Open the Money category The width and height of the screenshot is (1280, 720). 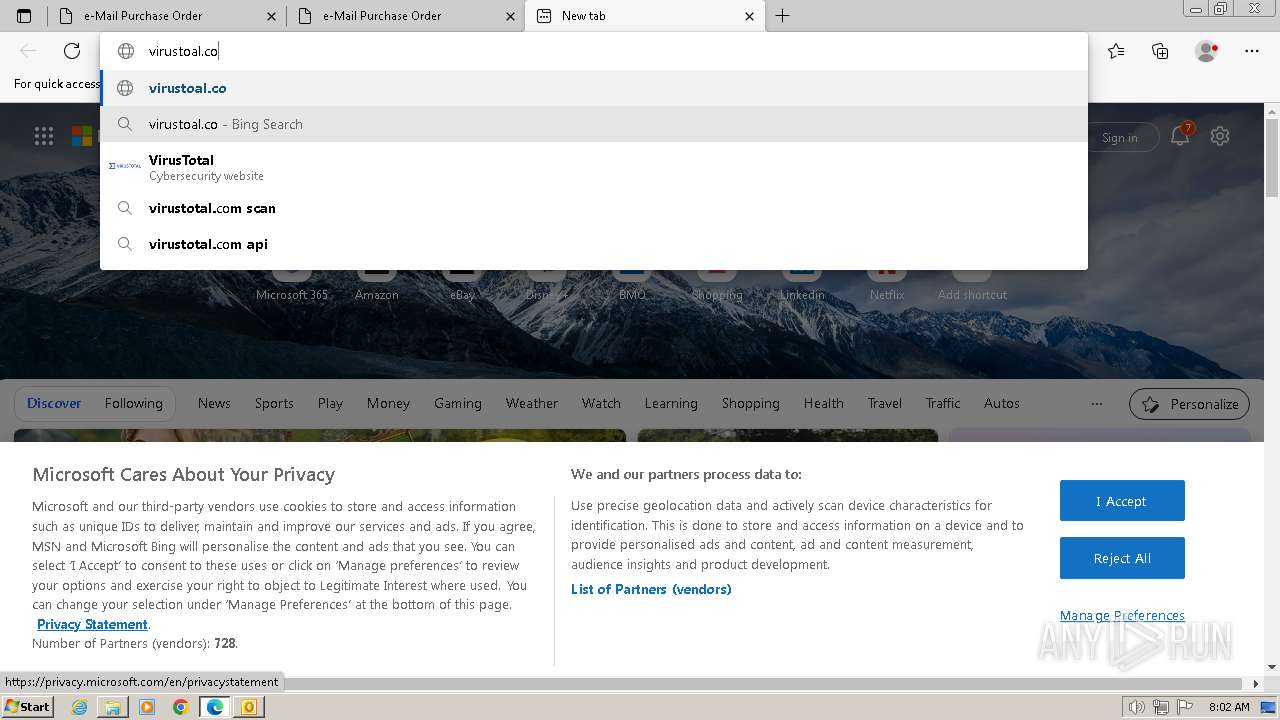(388, 403)
